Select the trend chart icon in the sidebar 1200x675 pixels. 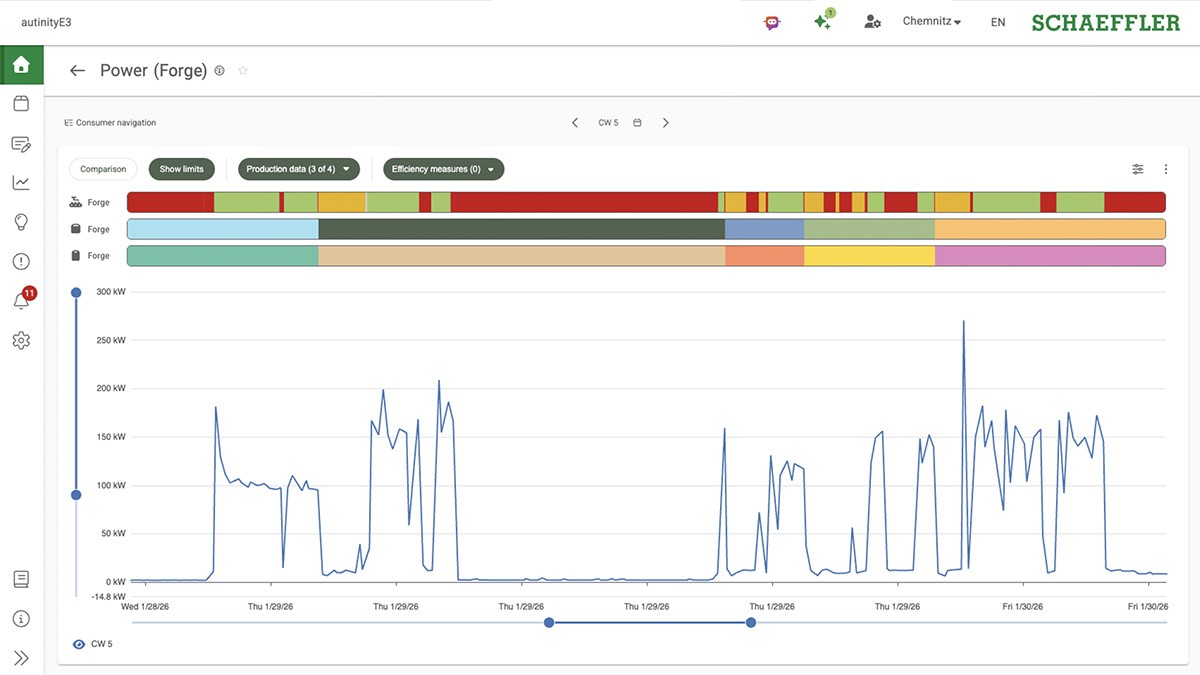(x=21, y=181)
